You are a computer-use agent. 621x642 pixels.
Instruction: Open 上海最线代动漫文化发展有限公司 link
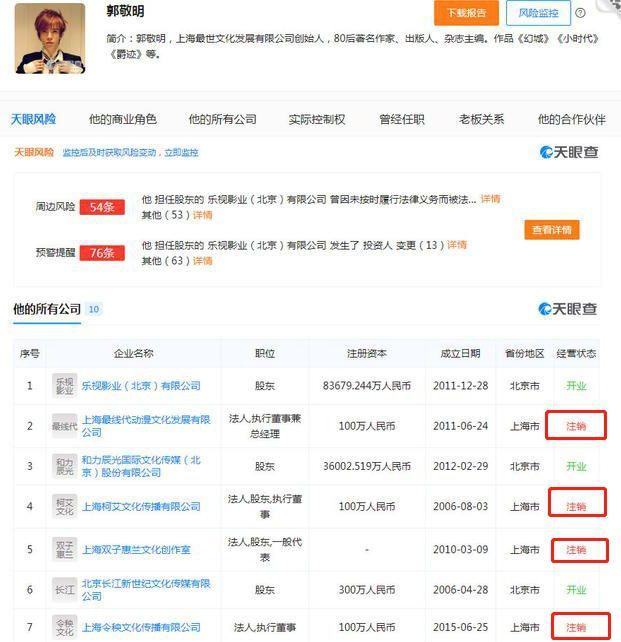click(146, 426)
